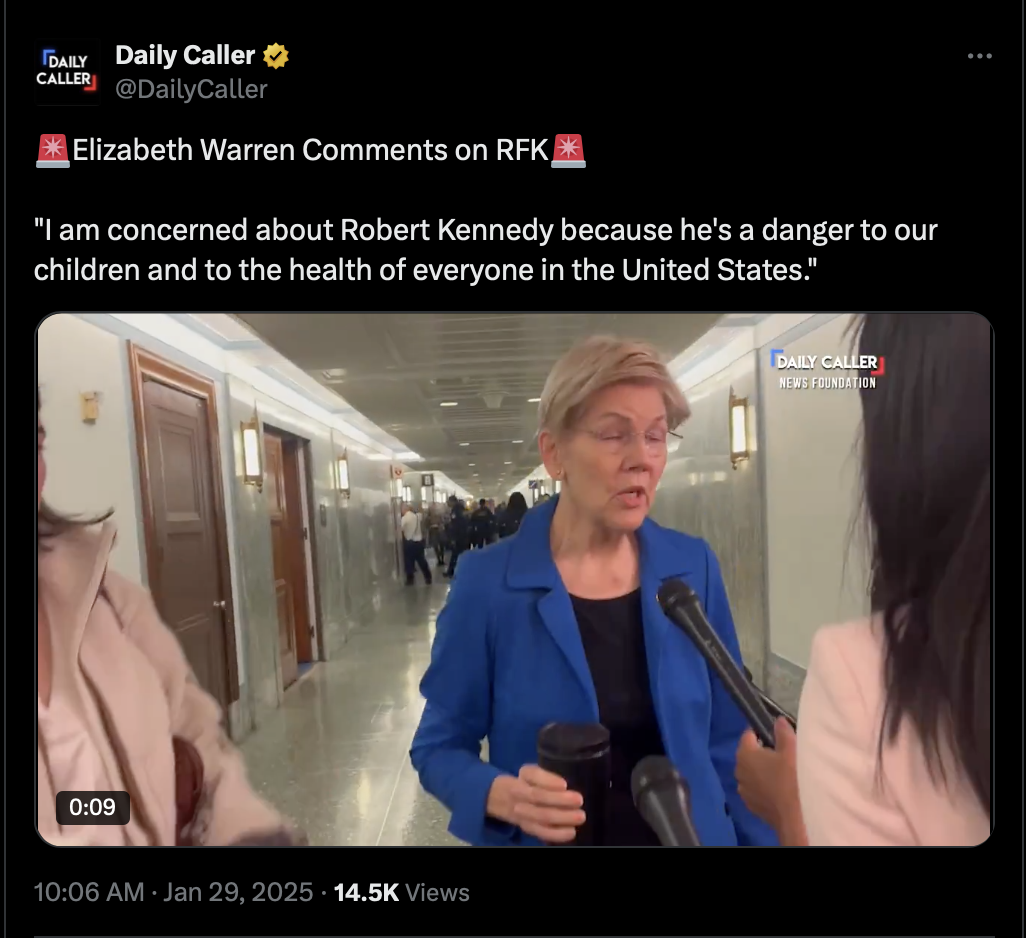Viewport: 1026px width, 938px height.
Task: Open the 10:06 AM timestamp link
Action: coord(89,892)
